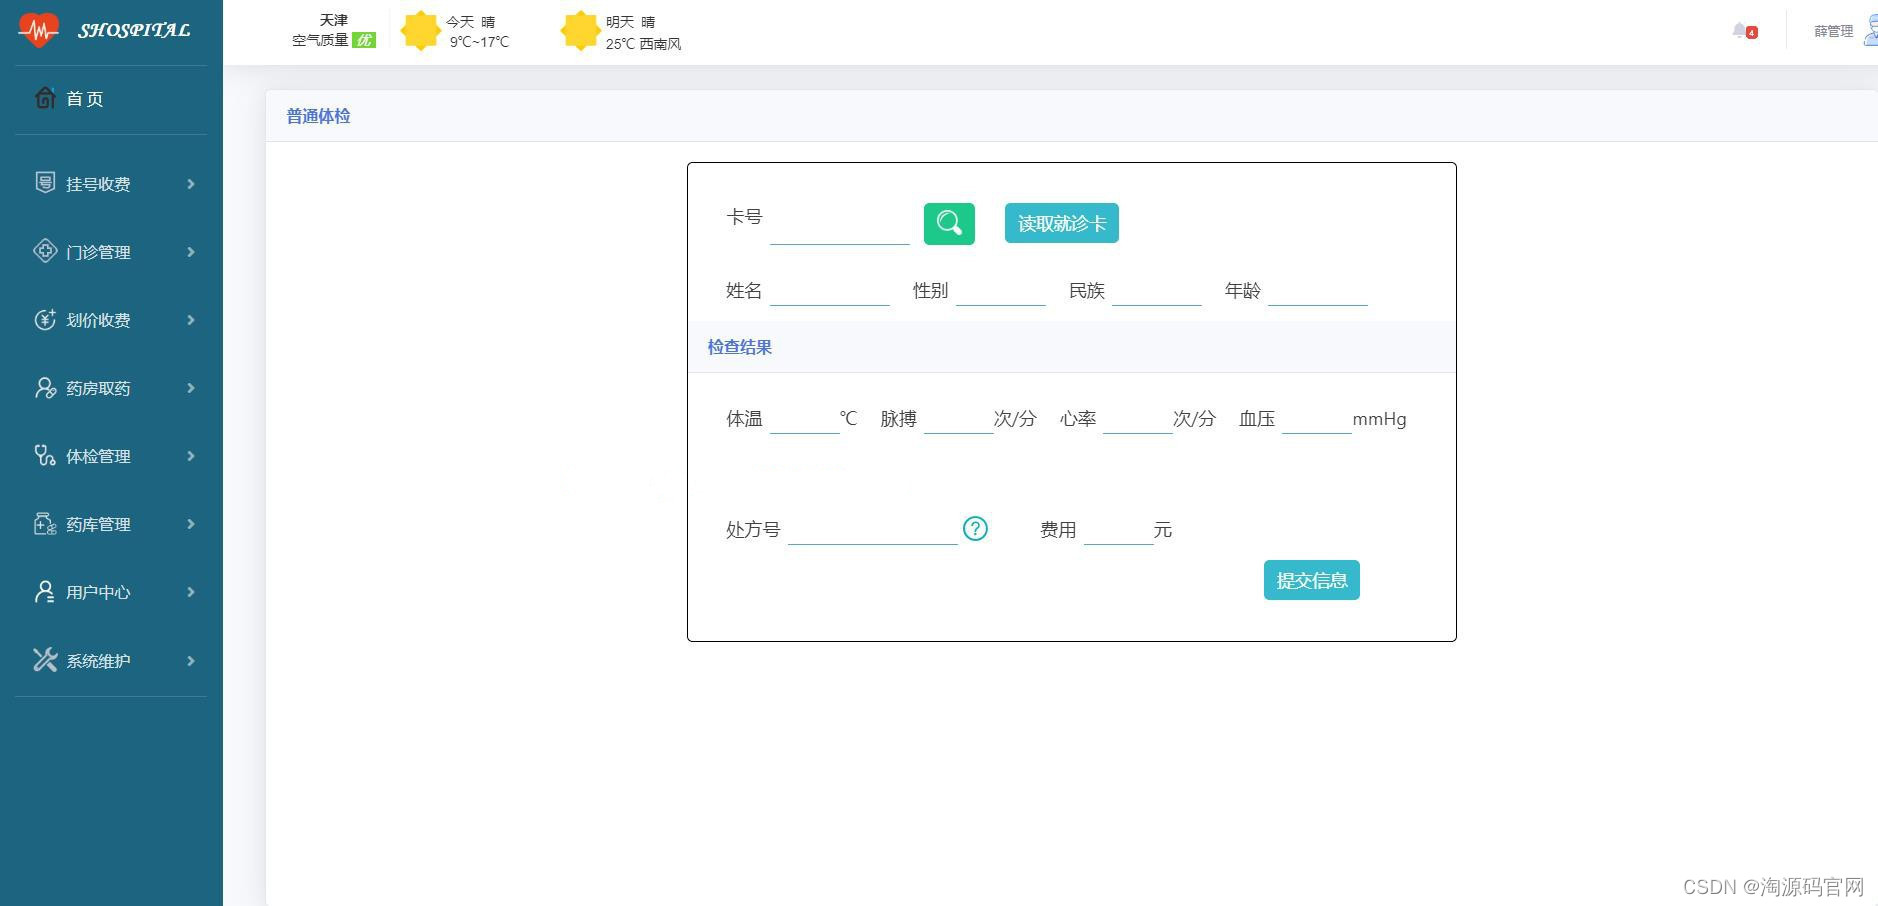
Task: Click the 25℃ 西南风 forecast text
Action: click(x=643, y=44)
